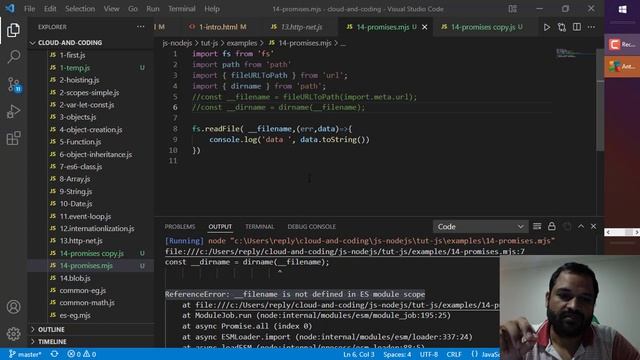Open the Accounts menu icon

tap(13, 307)
